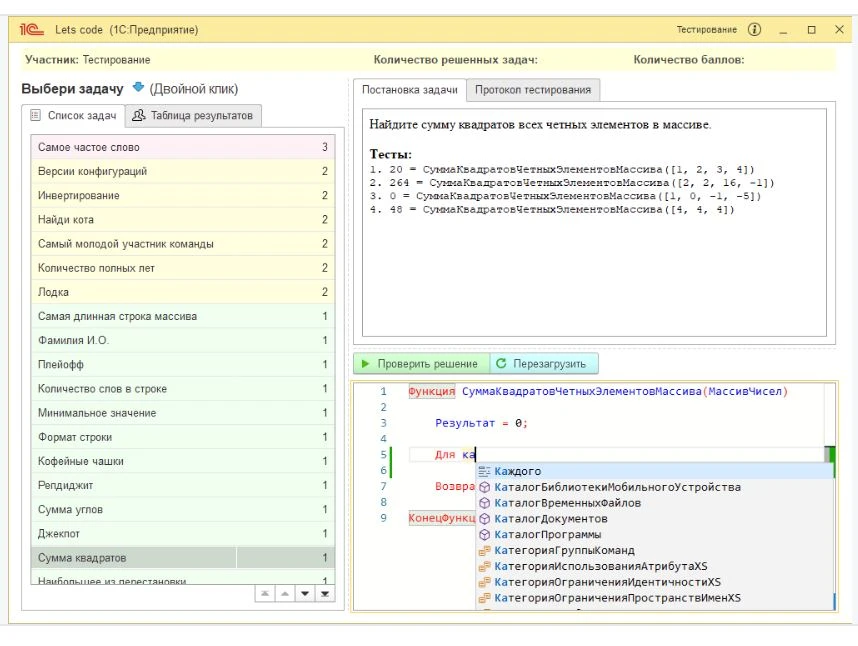Click Результат = 0 code line

481,423
